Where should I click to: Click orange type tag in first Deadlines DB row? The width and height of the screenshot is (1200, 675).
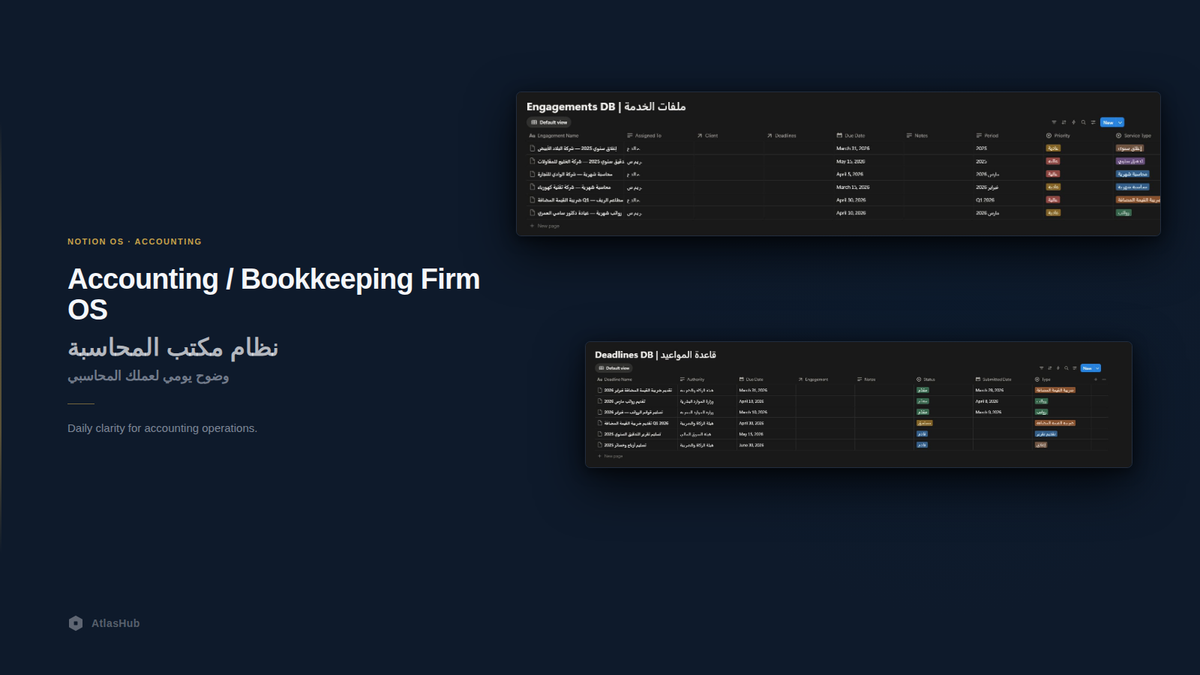1055,390
